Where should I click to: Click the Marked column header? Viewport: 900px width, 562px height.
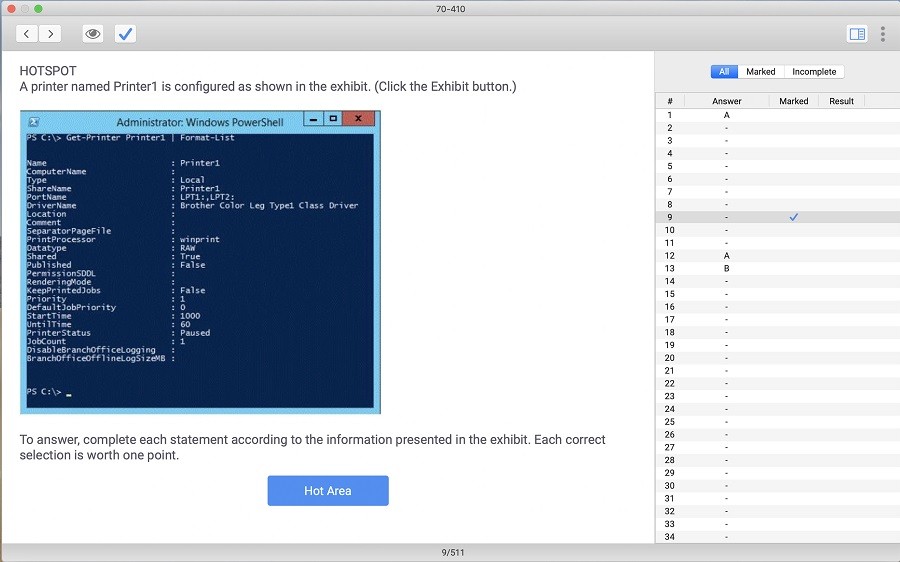point(793,101)
